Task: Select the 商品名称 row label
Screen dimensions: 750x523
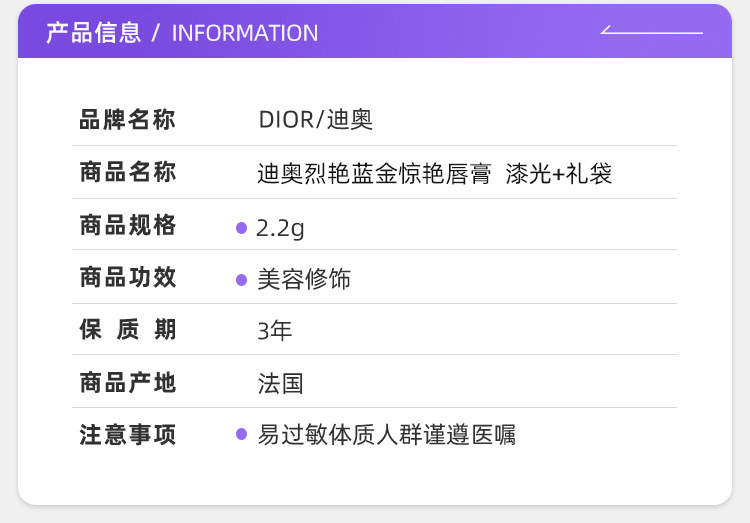Action: [127, 173]
